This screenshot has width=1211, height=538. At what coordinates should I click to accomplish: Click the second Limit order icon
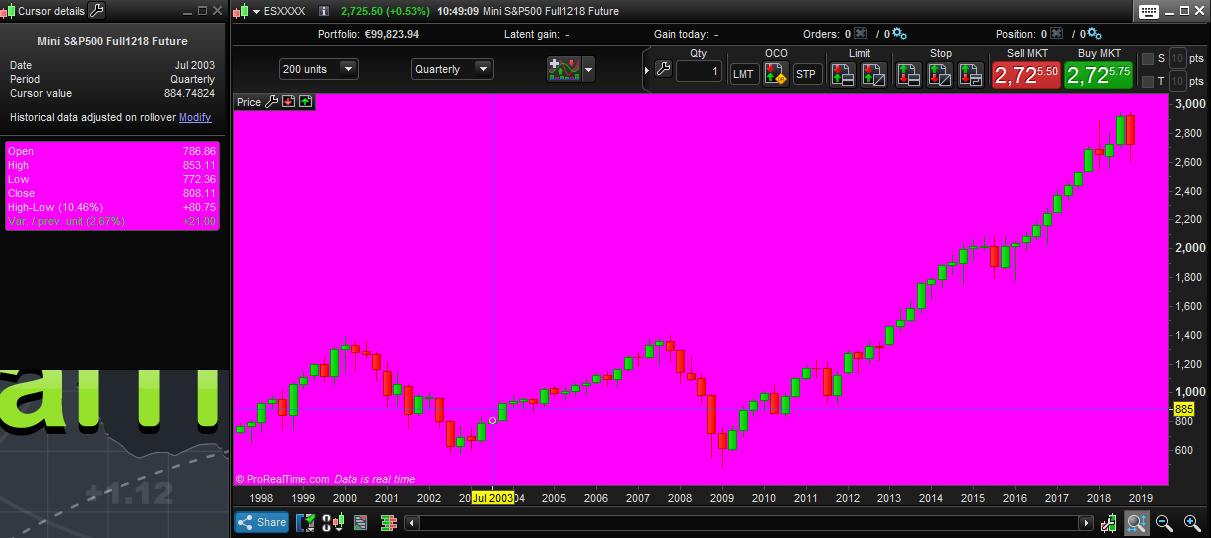click(x=874, y=74)
